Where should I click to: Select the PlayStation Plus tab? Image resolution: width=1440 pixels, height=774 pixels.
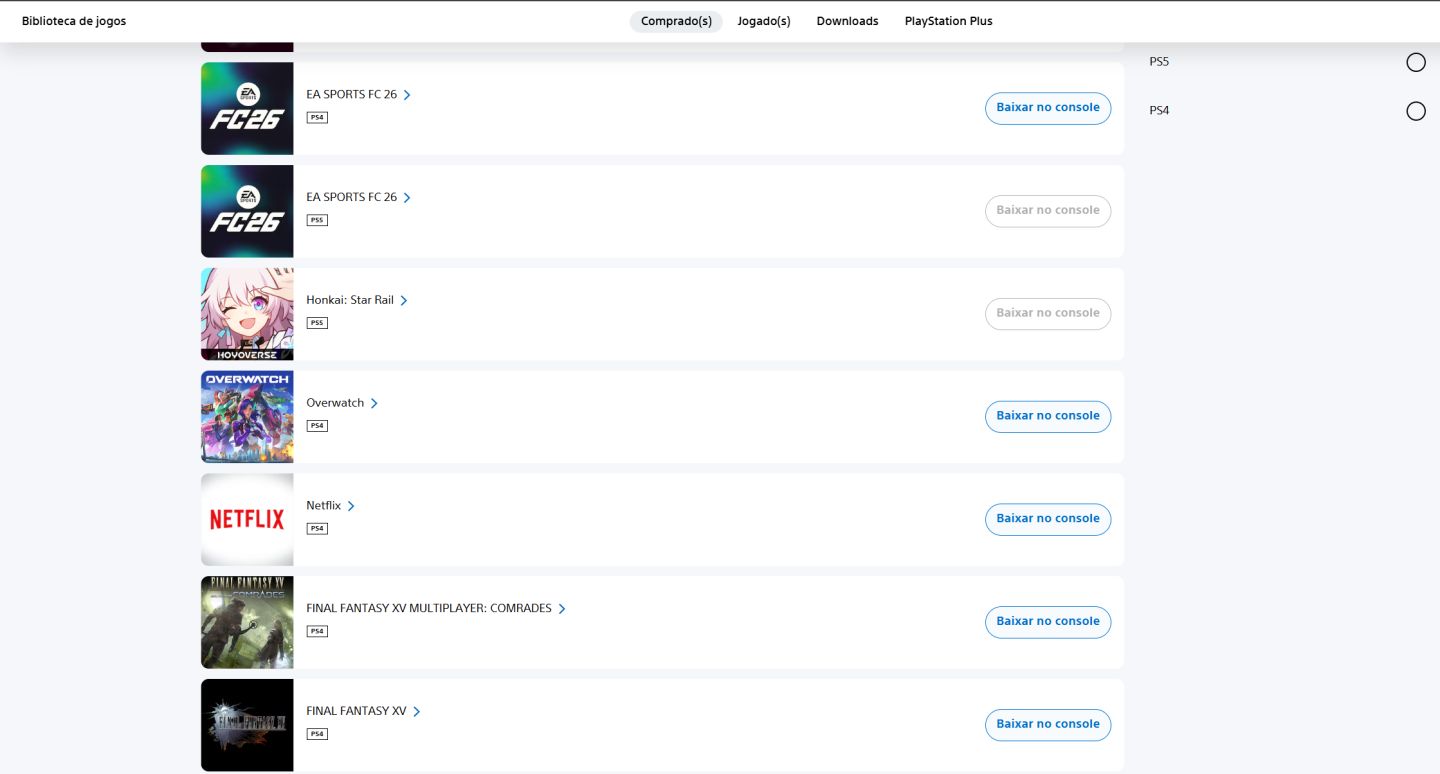pos(948,21)
